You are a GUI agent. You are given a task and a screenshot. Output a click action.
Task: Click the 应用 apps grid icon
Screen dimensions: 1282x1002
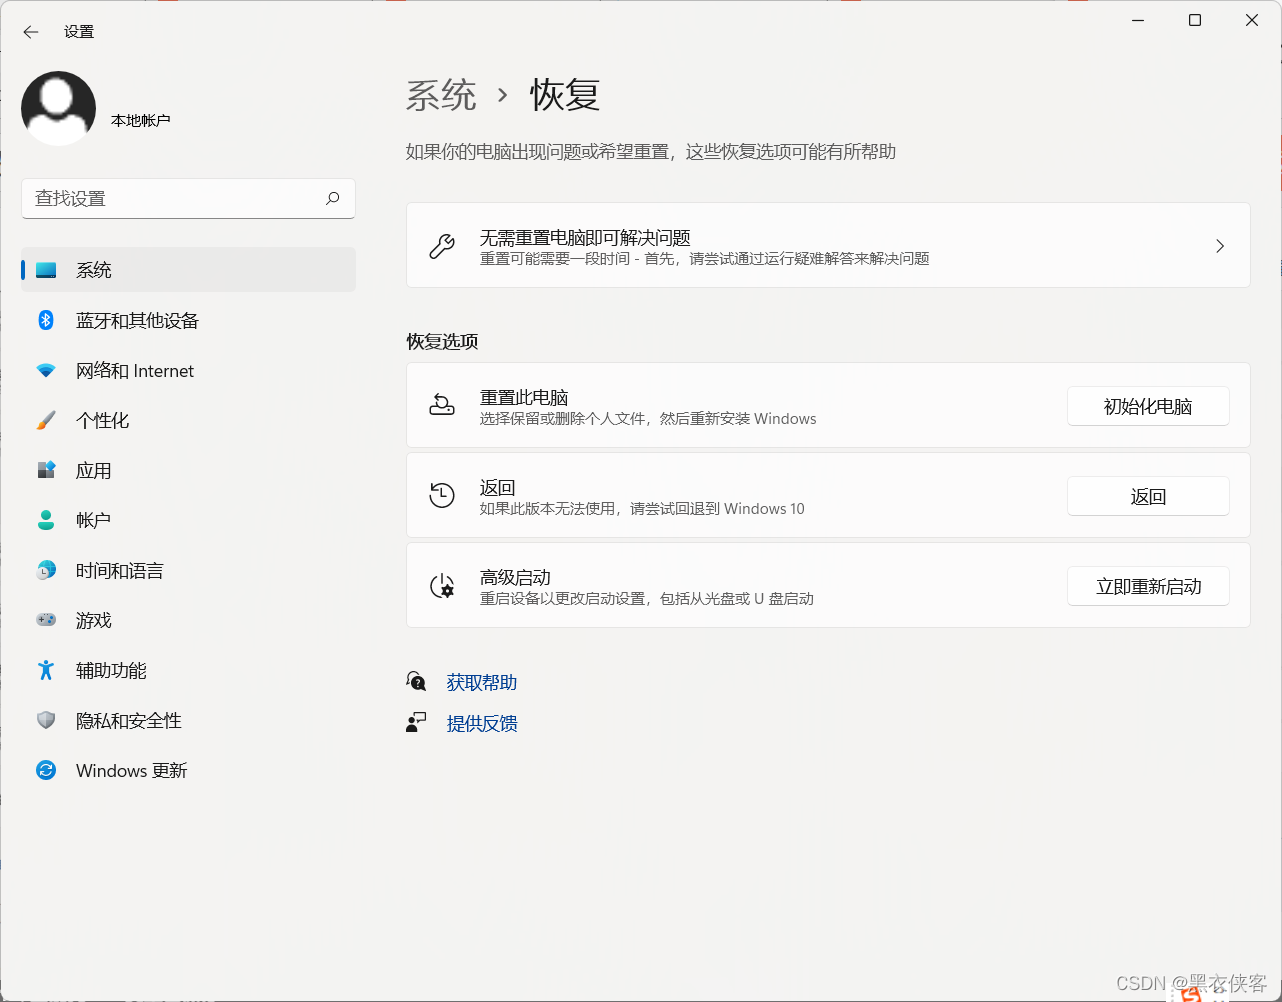tap(46, 470)
